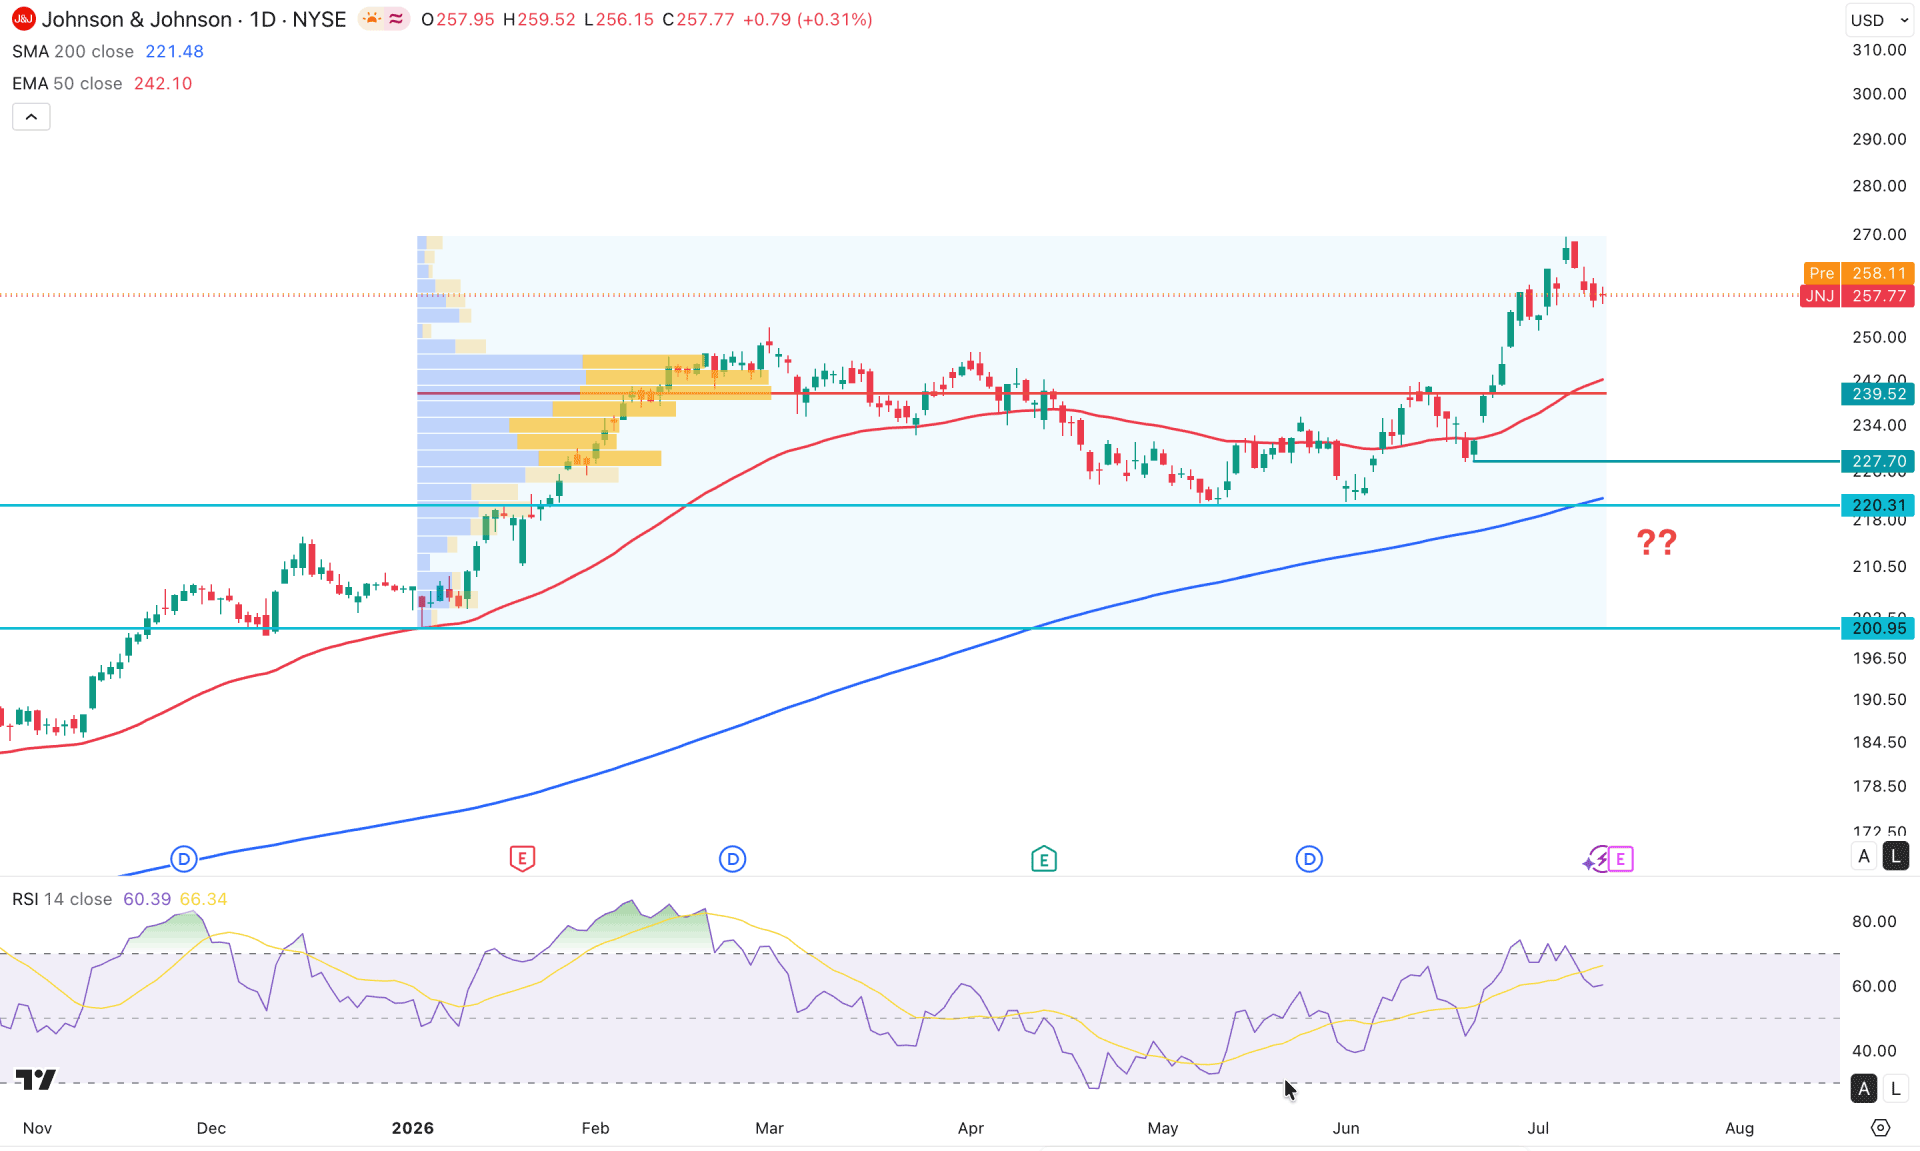The image size is (1920, 1151).
Task: Click the pink approximate-data indicator icon
Action: [397, 19]
